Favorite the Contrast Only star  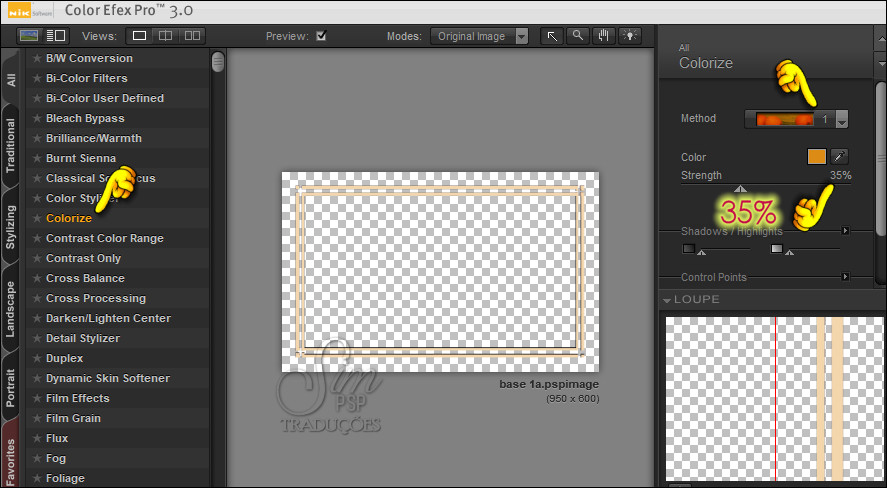pyautogui.click(x=37, y=258)
